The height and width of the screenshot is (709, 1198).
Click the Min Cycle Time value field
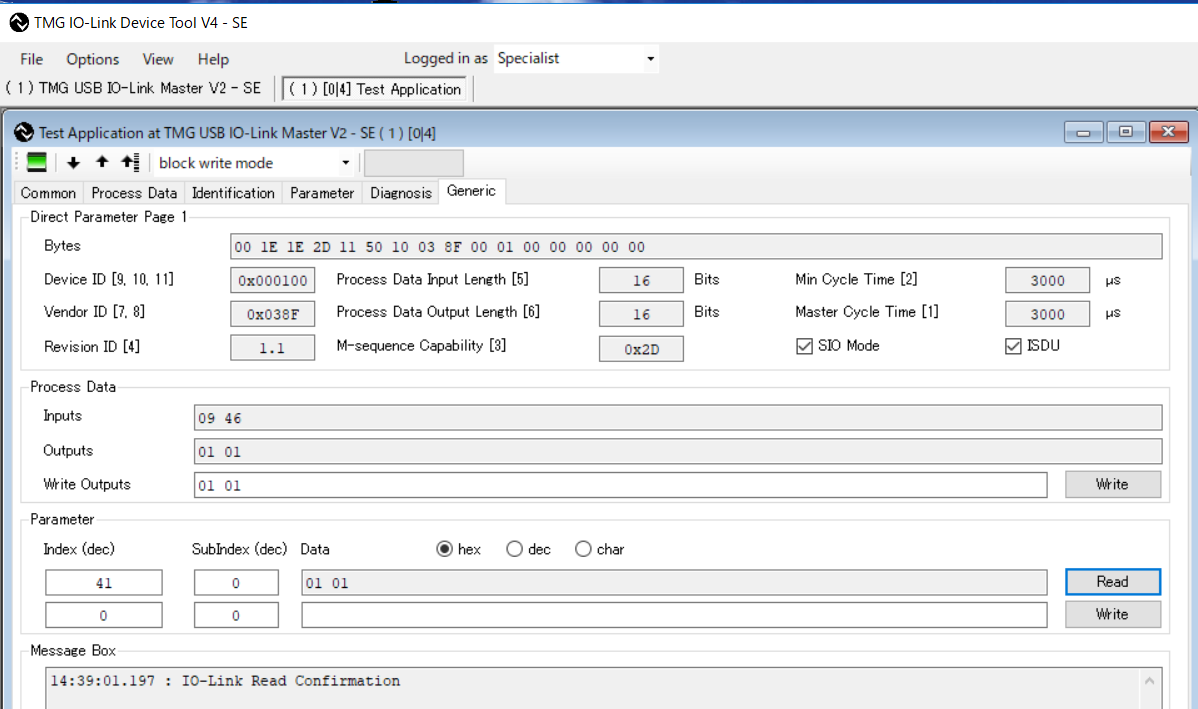(1047, 280)
